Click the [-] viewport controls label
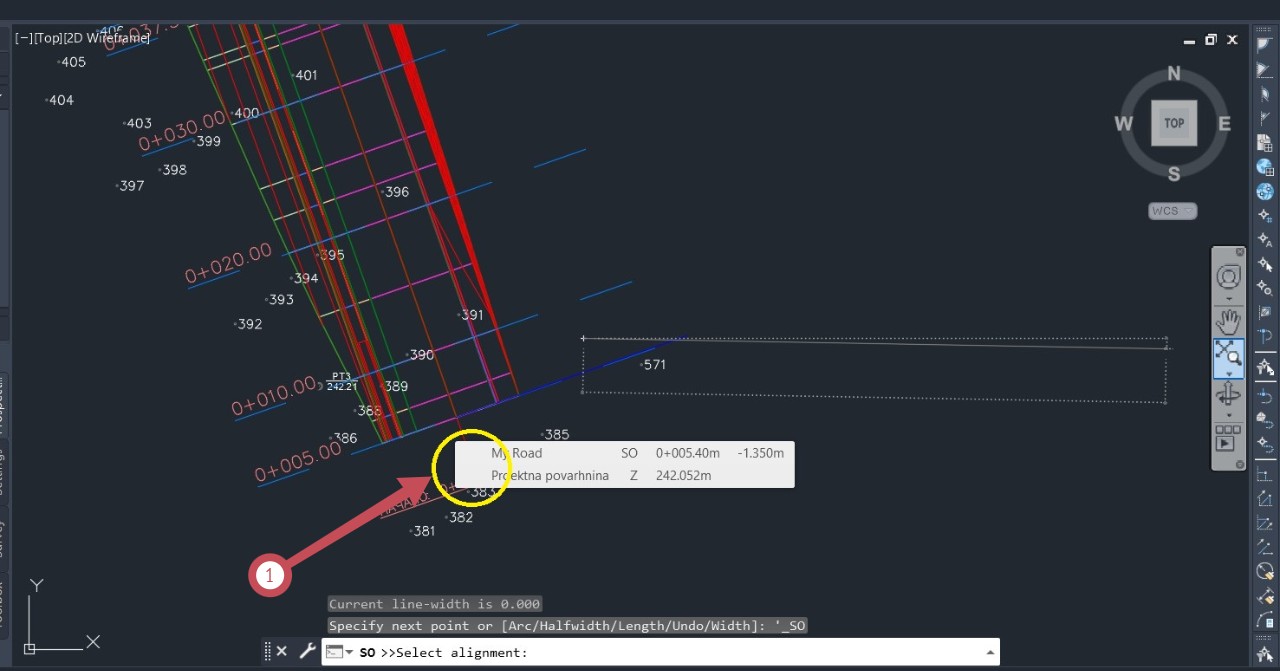This screenshot has height=671, width=1280. point(22,38)
